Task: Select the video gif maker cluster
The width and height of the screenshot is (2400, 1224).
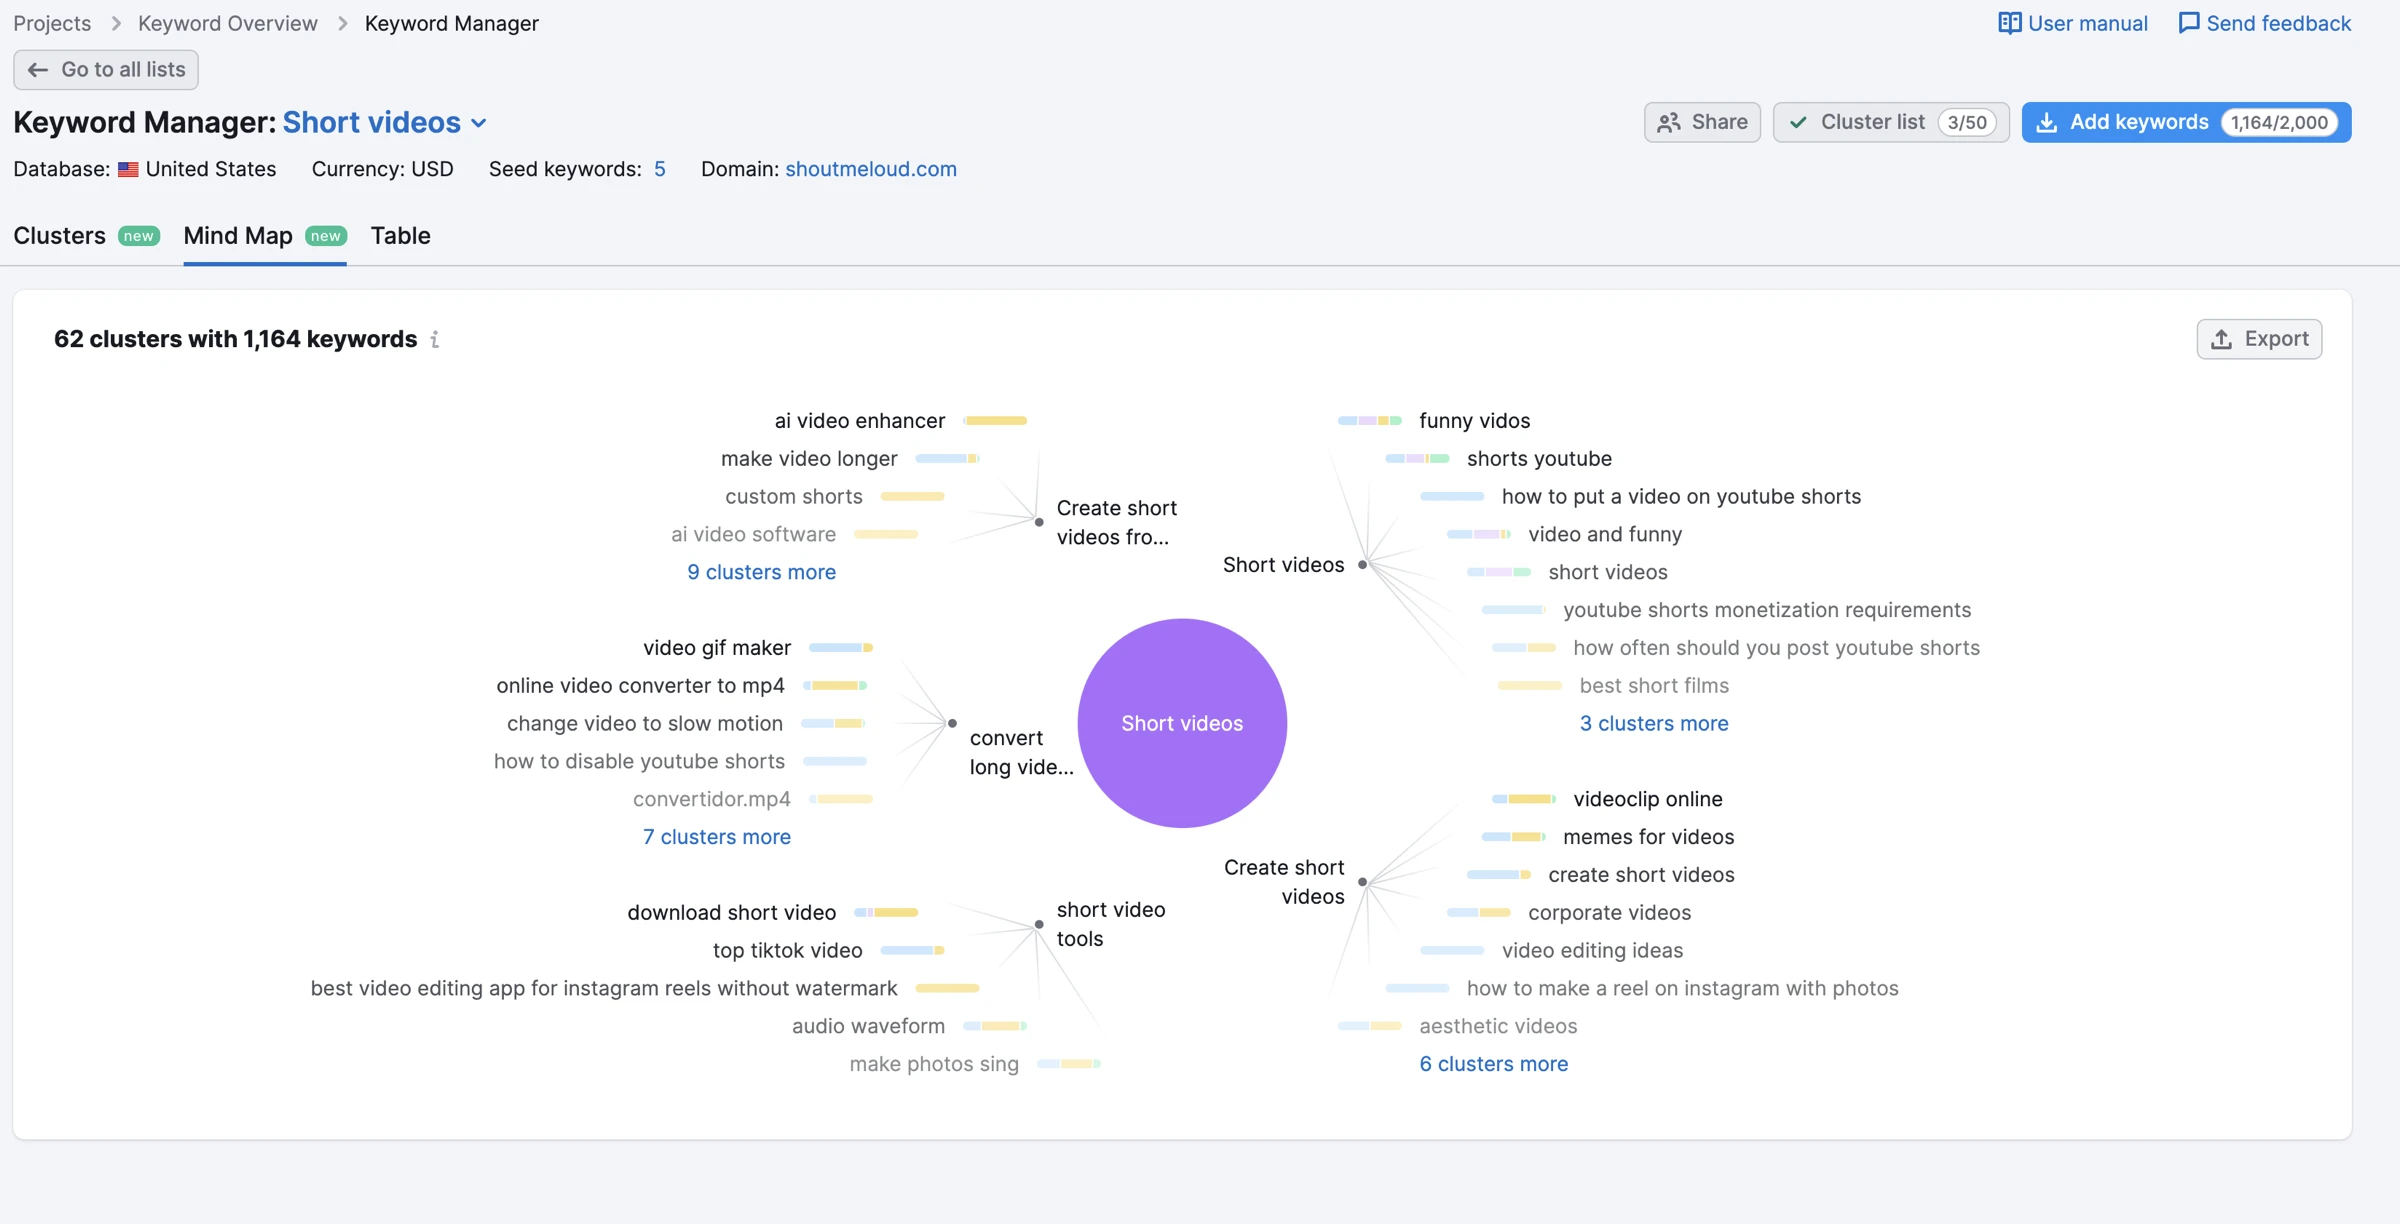Action: pos(717,648)
